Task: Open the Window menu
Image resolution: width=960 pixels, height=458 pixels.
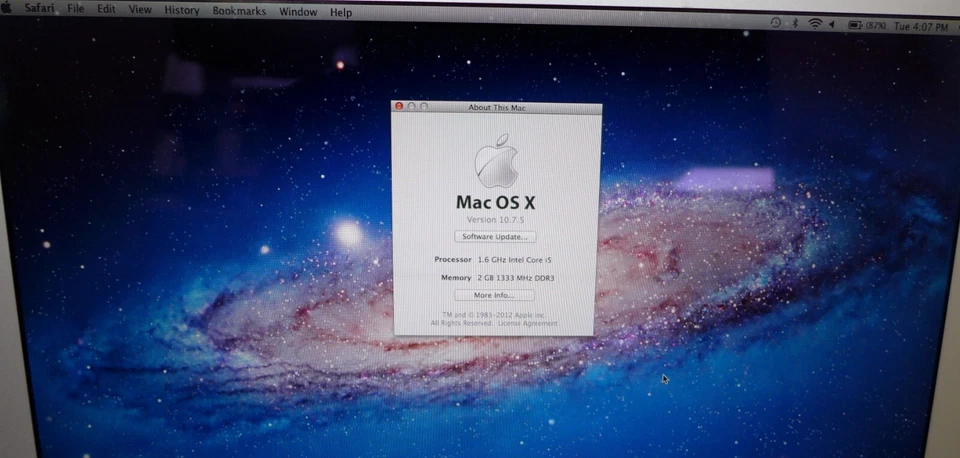Action: [298, 12]
